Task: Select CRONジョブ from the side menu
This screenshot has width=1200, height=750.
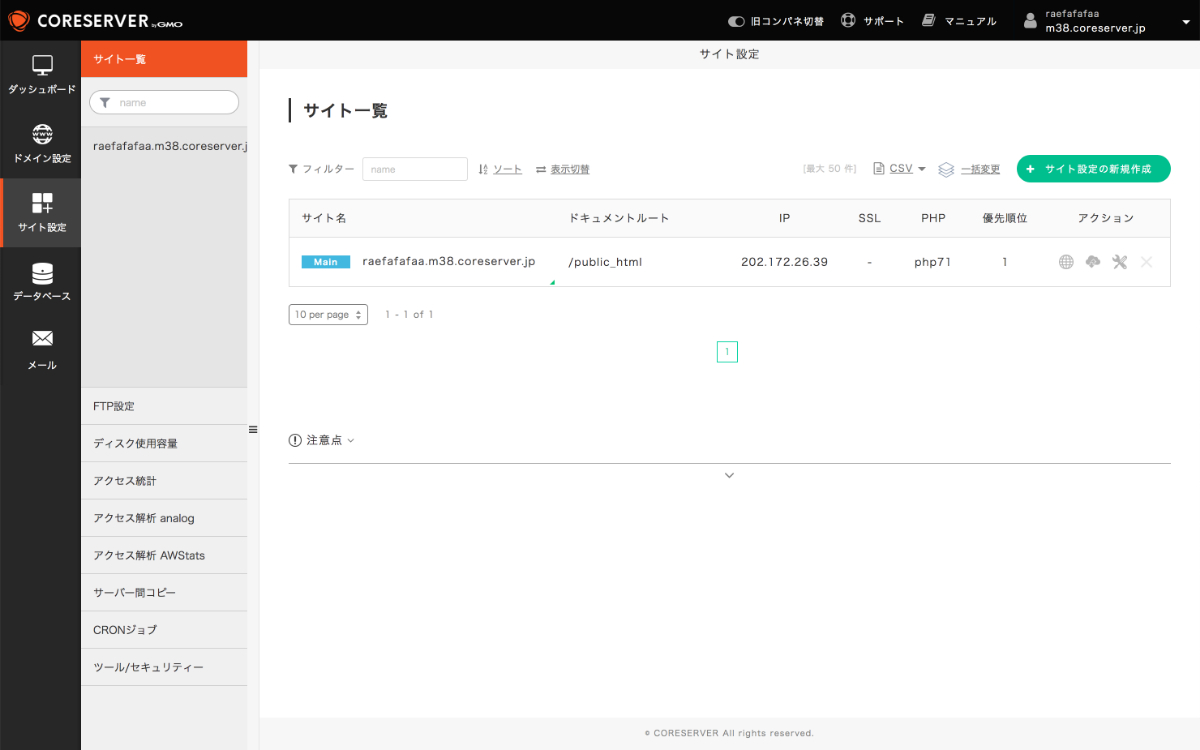Action: coord(125,630)
